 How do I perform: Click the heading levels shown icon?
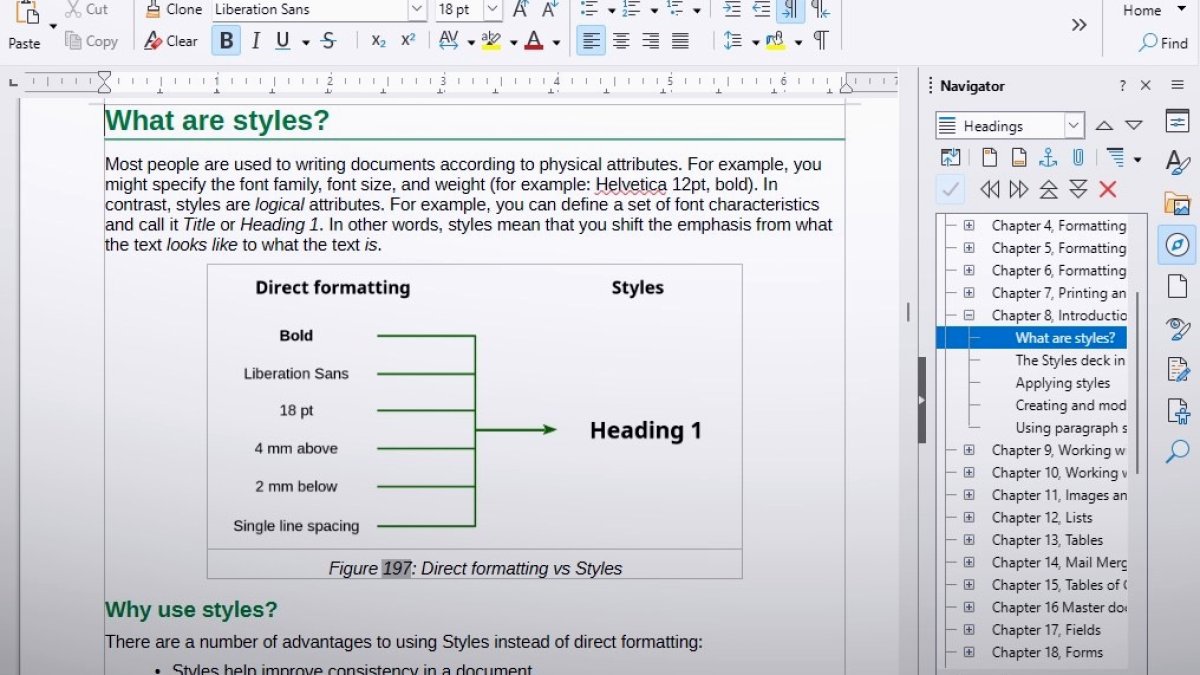(1115, 157)
